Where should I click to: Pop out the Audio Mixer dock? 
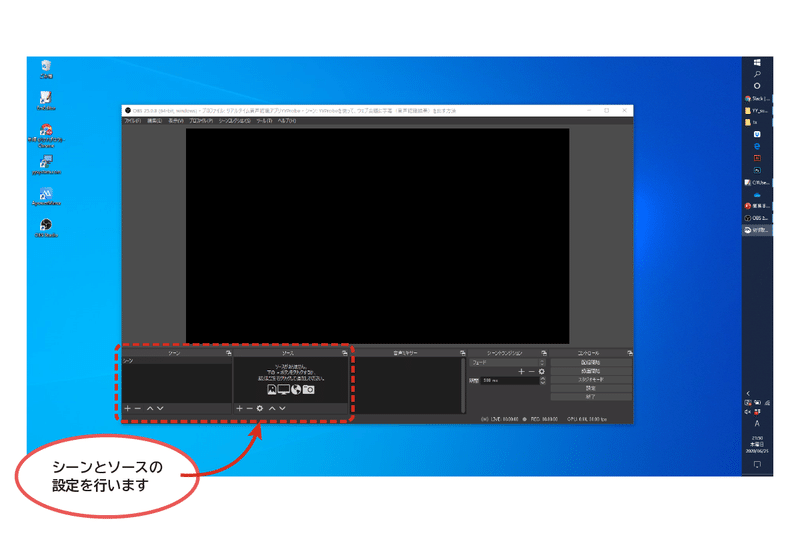[463, 353]
